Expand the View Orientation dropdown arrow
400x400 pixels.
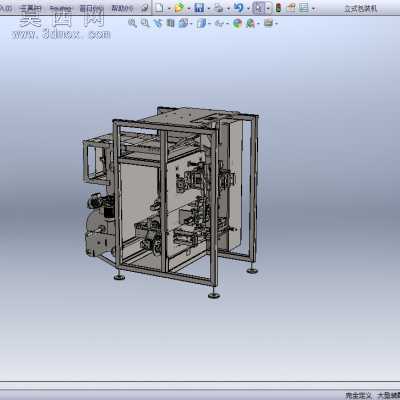[x=191, y=24]
